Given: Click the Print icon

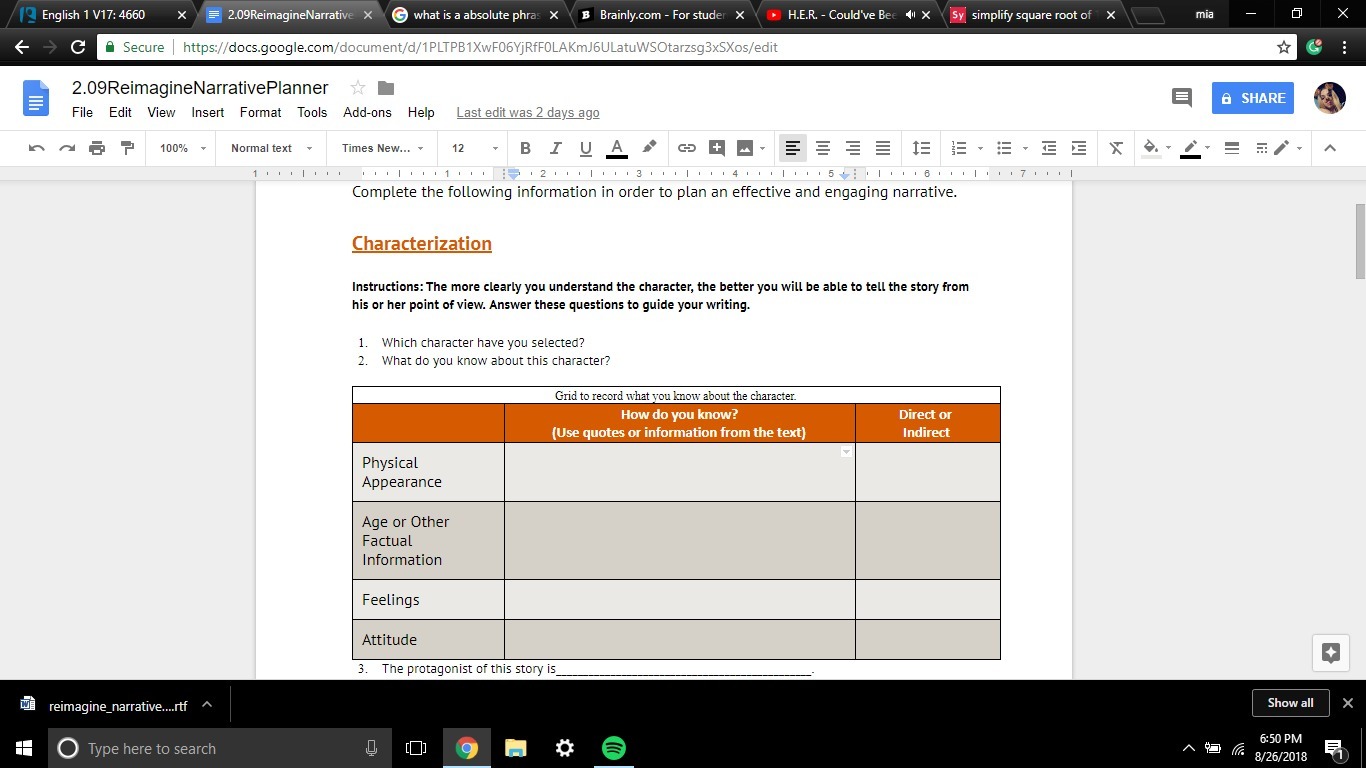Looking at the screenshot, I should coord(97,148).
